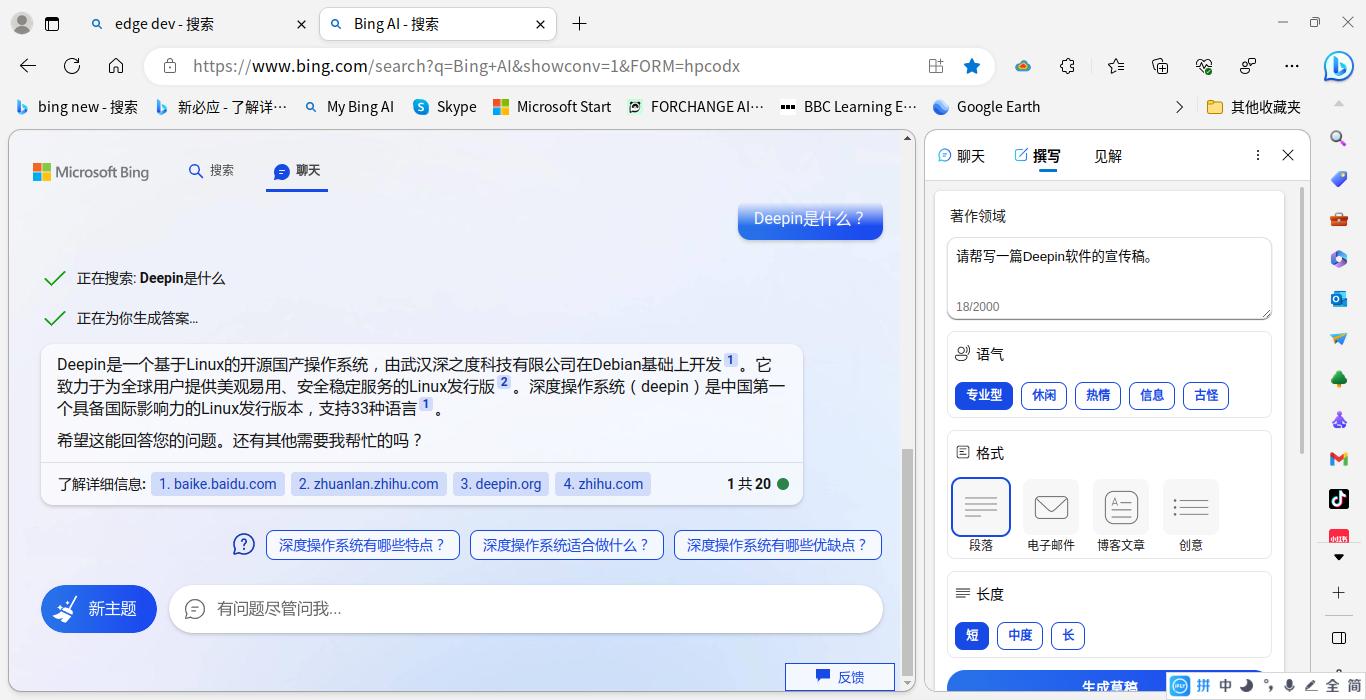Click the address bar URL
Viewport: 1366px width, 700px height.
466,66
